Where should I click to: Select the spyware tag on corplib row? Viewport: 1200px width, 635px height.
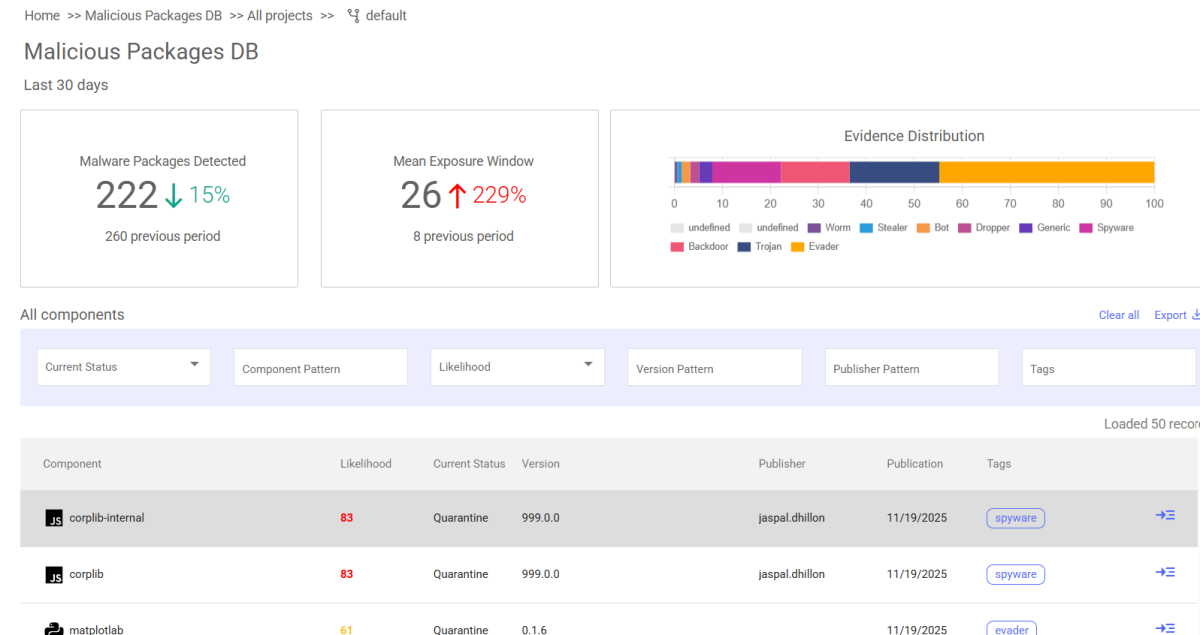click(1015, 575)
